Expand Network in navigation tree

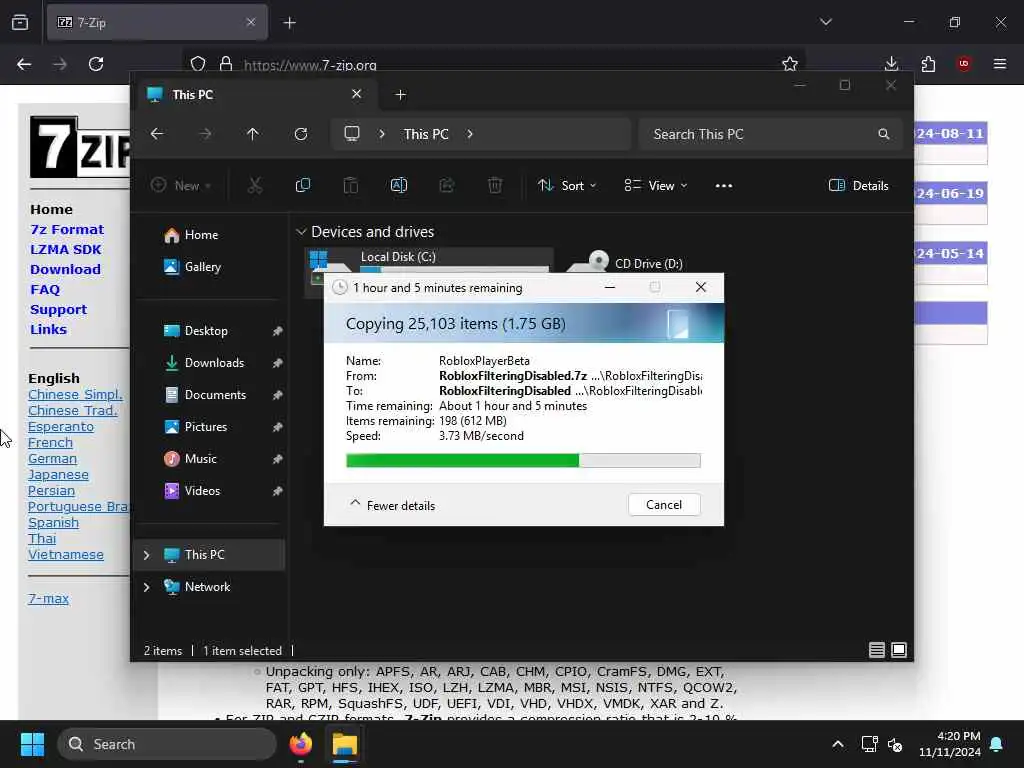point(146,586)
